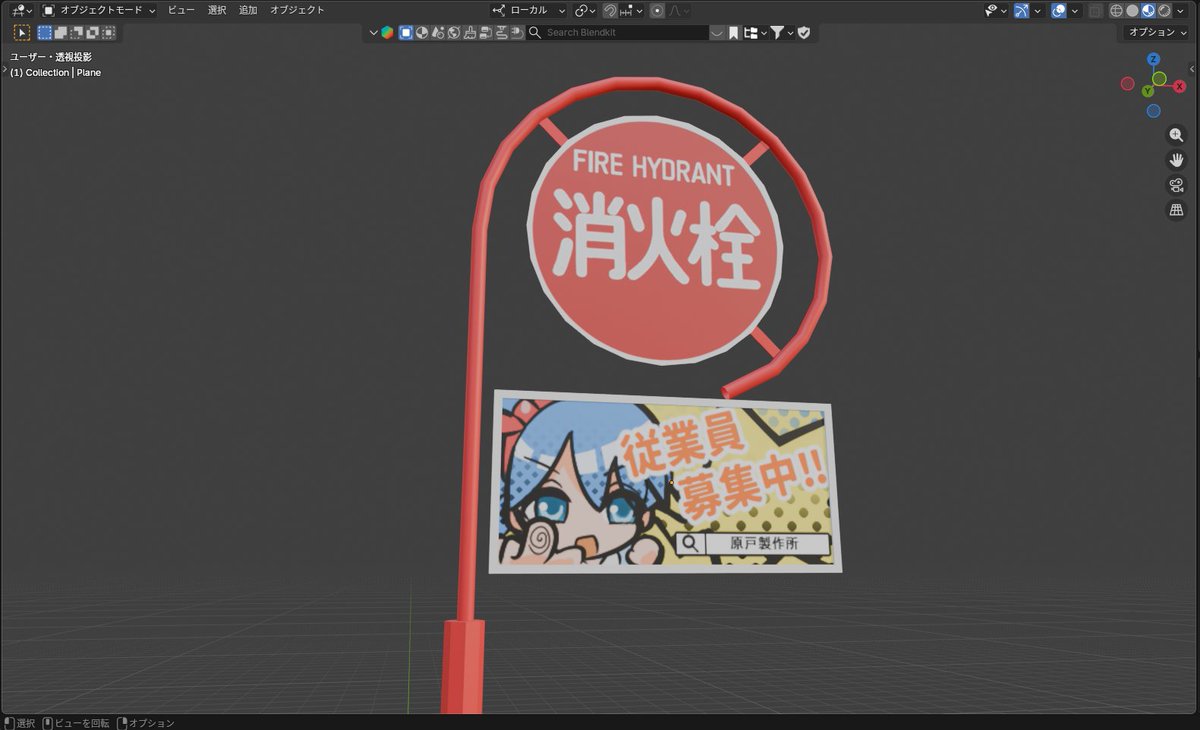Select BlenderKit add-ons asset type
The image size is (1200, 730).
coord(517,32)
